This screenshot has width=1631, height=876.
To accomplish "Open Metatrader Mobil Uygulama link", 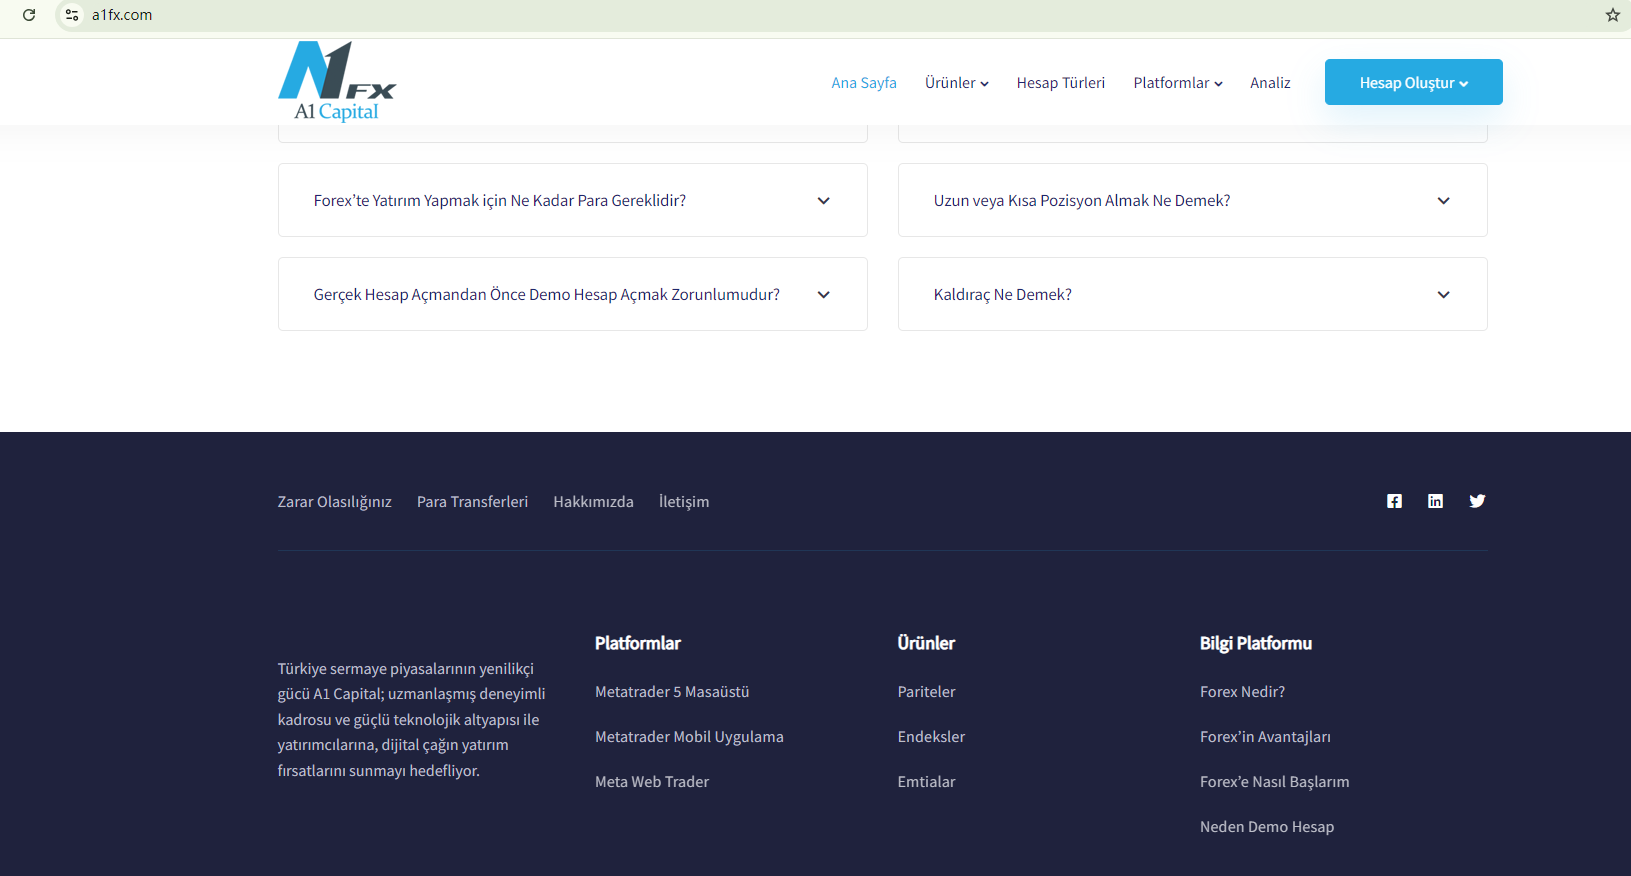I will point(689,737).
